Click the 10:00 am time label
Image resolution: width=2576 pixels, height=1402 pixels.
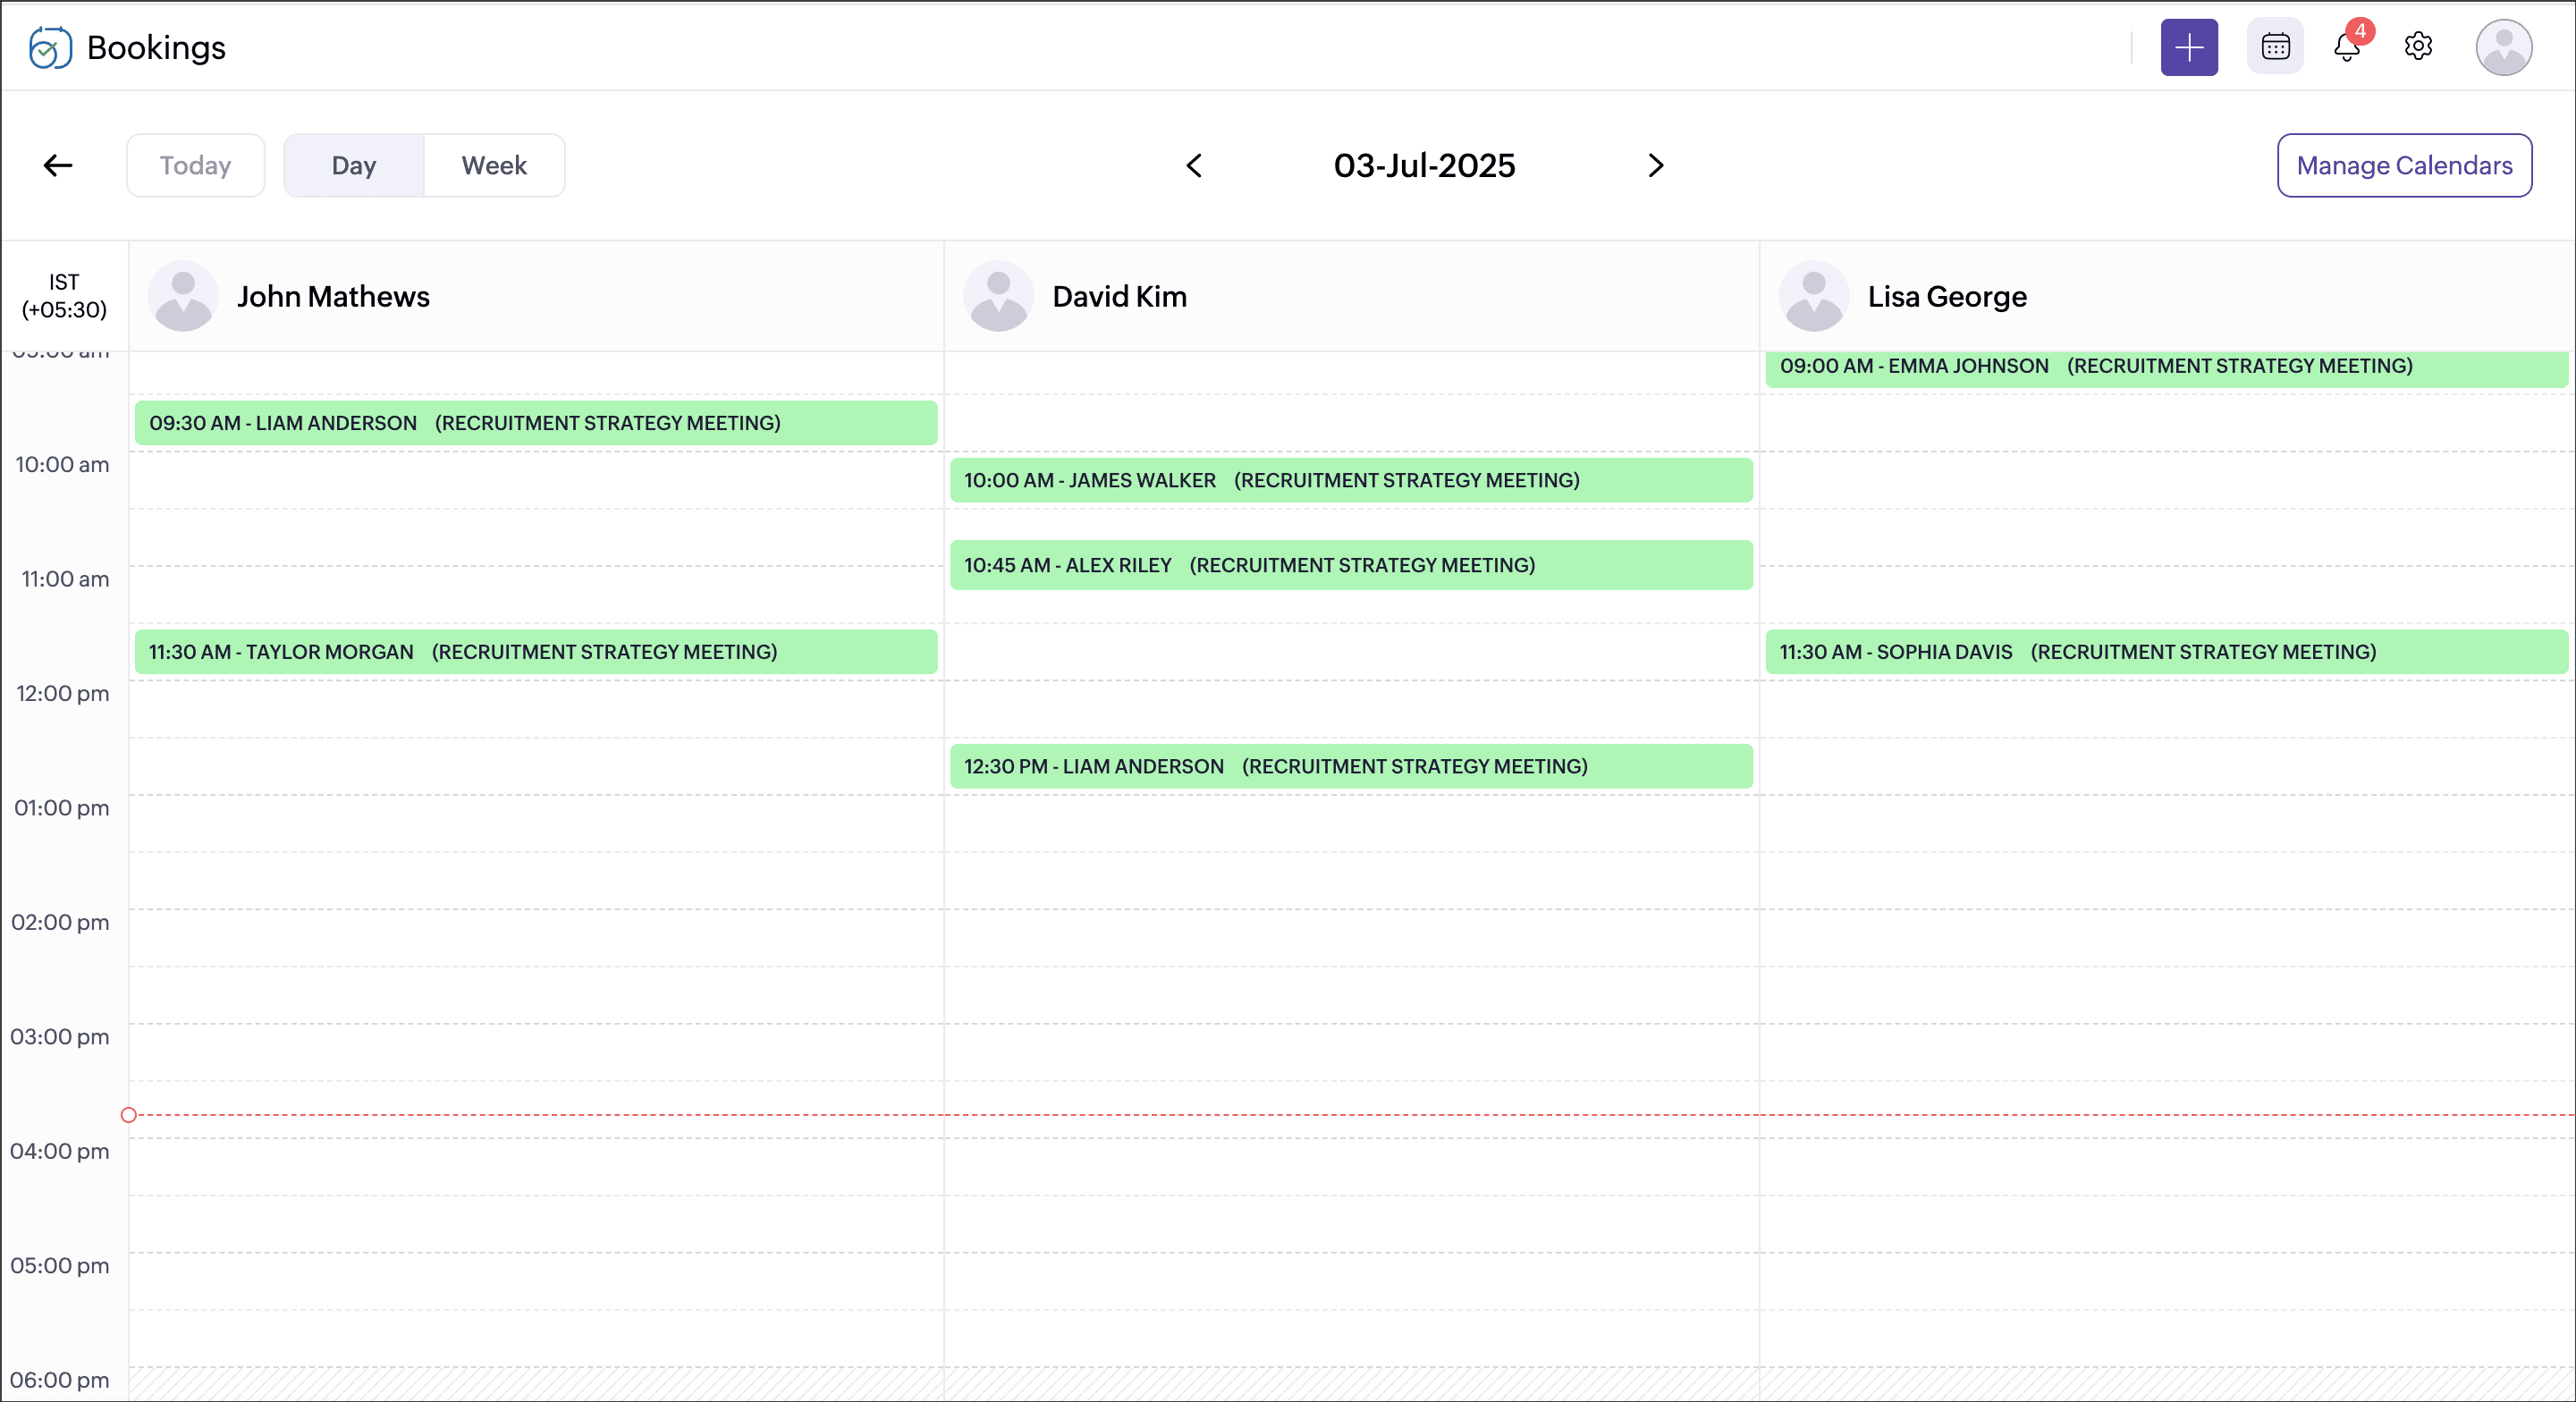tap(62, 465)
